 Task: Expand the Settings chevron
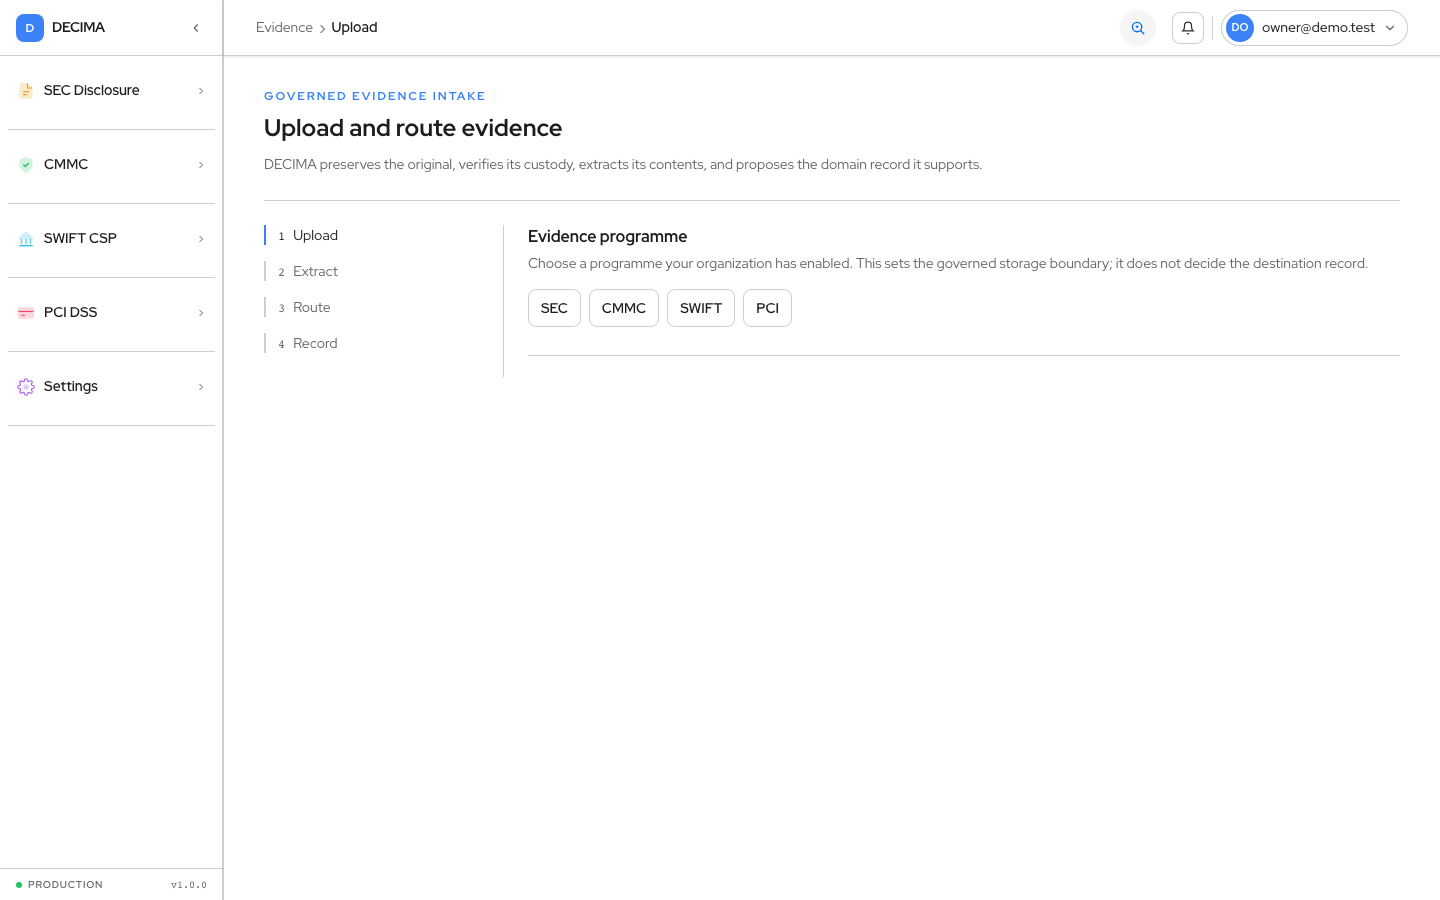click(201, 387)
